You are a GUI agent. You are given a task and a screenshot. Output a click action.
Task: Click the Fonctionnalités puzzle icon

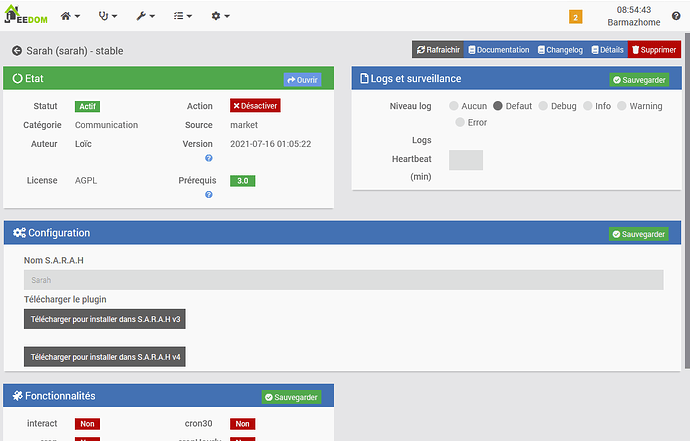tap(18, 396)
